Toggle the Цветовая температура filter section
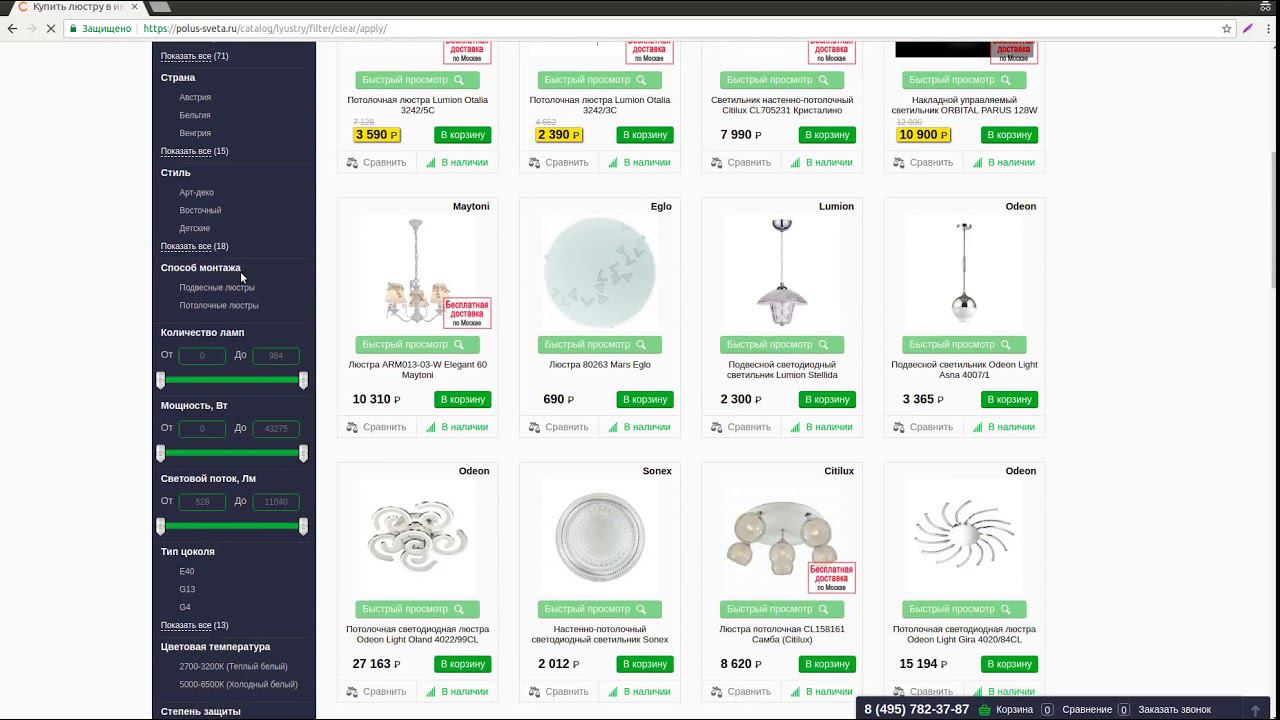This screenshot has height=720, width=1280. coord(216,647)
